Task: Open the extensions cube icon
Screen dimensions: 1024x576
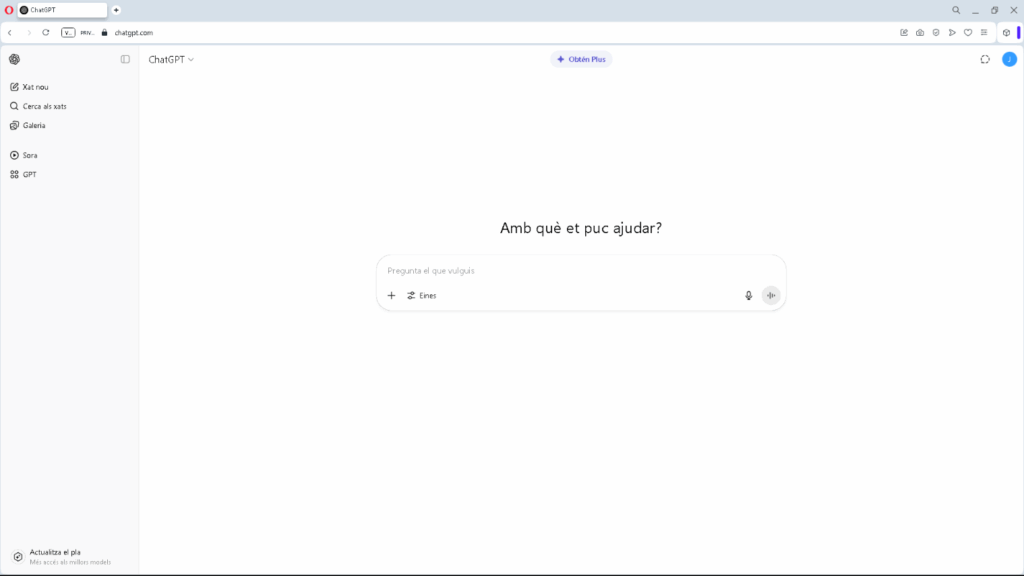Action: click(1006, 33)
